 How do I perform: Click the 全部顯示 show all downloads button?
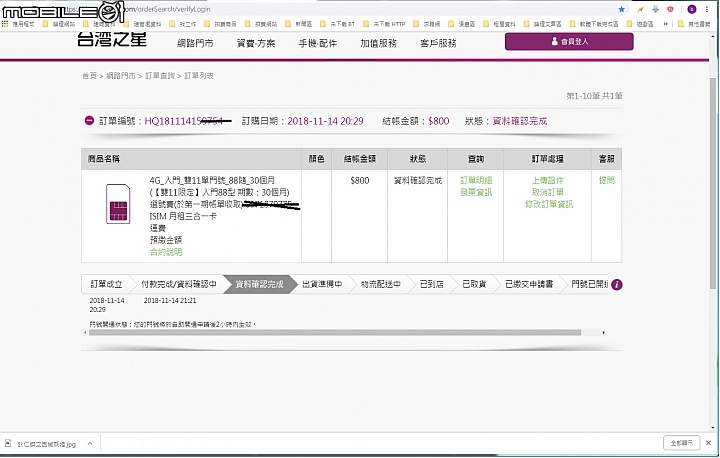(681, 443)
